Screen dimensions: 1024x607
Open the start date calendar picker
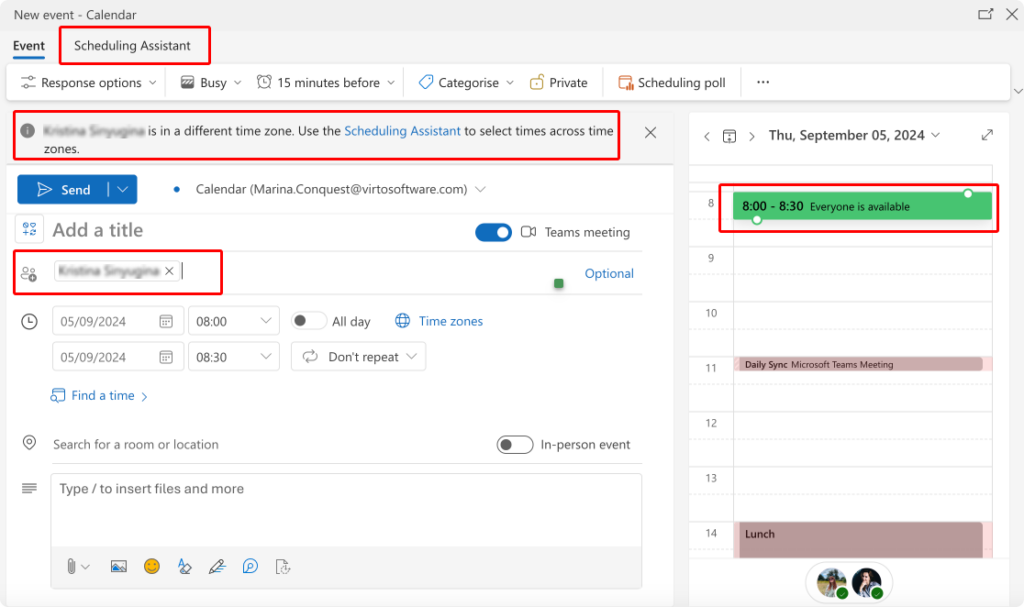(x=166, y=321)
